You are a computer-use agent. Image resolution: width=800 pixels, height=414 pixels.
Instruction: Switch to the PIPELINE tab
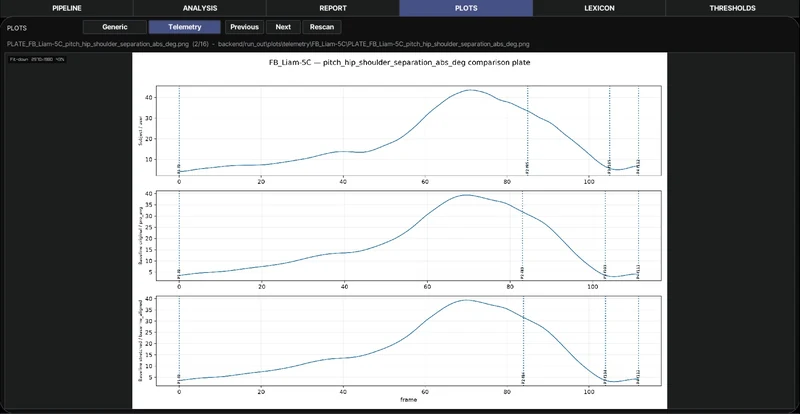click(66, 8)
